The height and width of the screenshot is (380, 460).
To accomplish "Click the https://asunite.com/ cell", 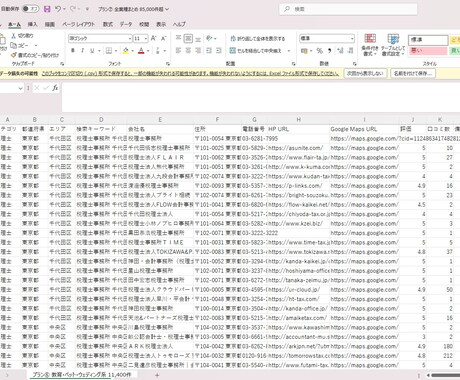I will [298, 148].
